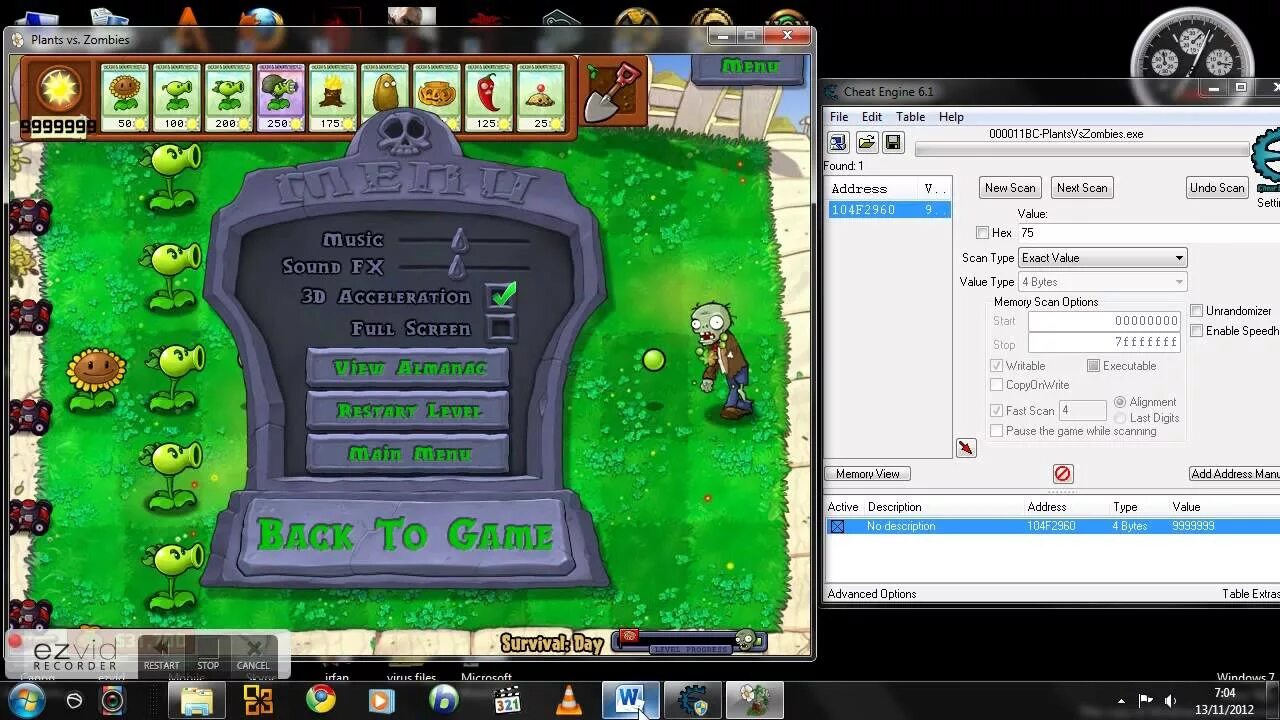This screenshot has height=720, width=1280.
Task: Click Restart Level in the game menu
Action: point(408,411)
